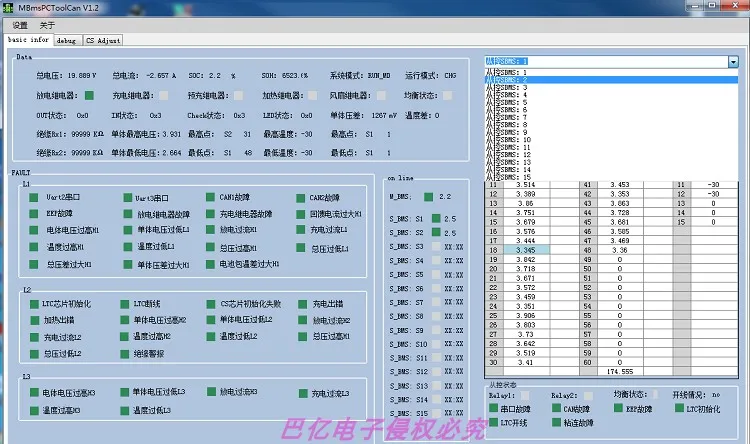This screenshot has width=750, height=444.
Task: Click the CAN1故障 green indicator
Action: tap(210, 197)
